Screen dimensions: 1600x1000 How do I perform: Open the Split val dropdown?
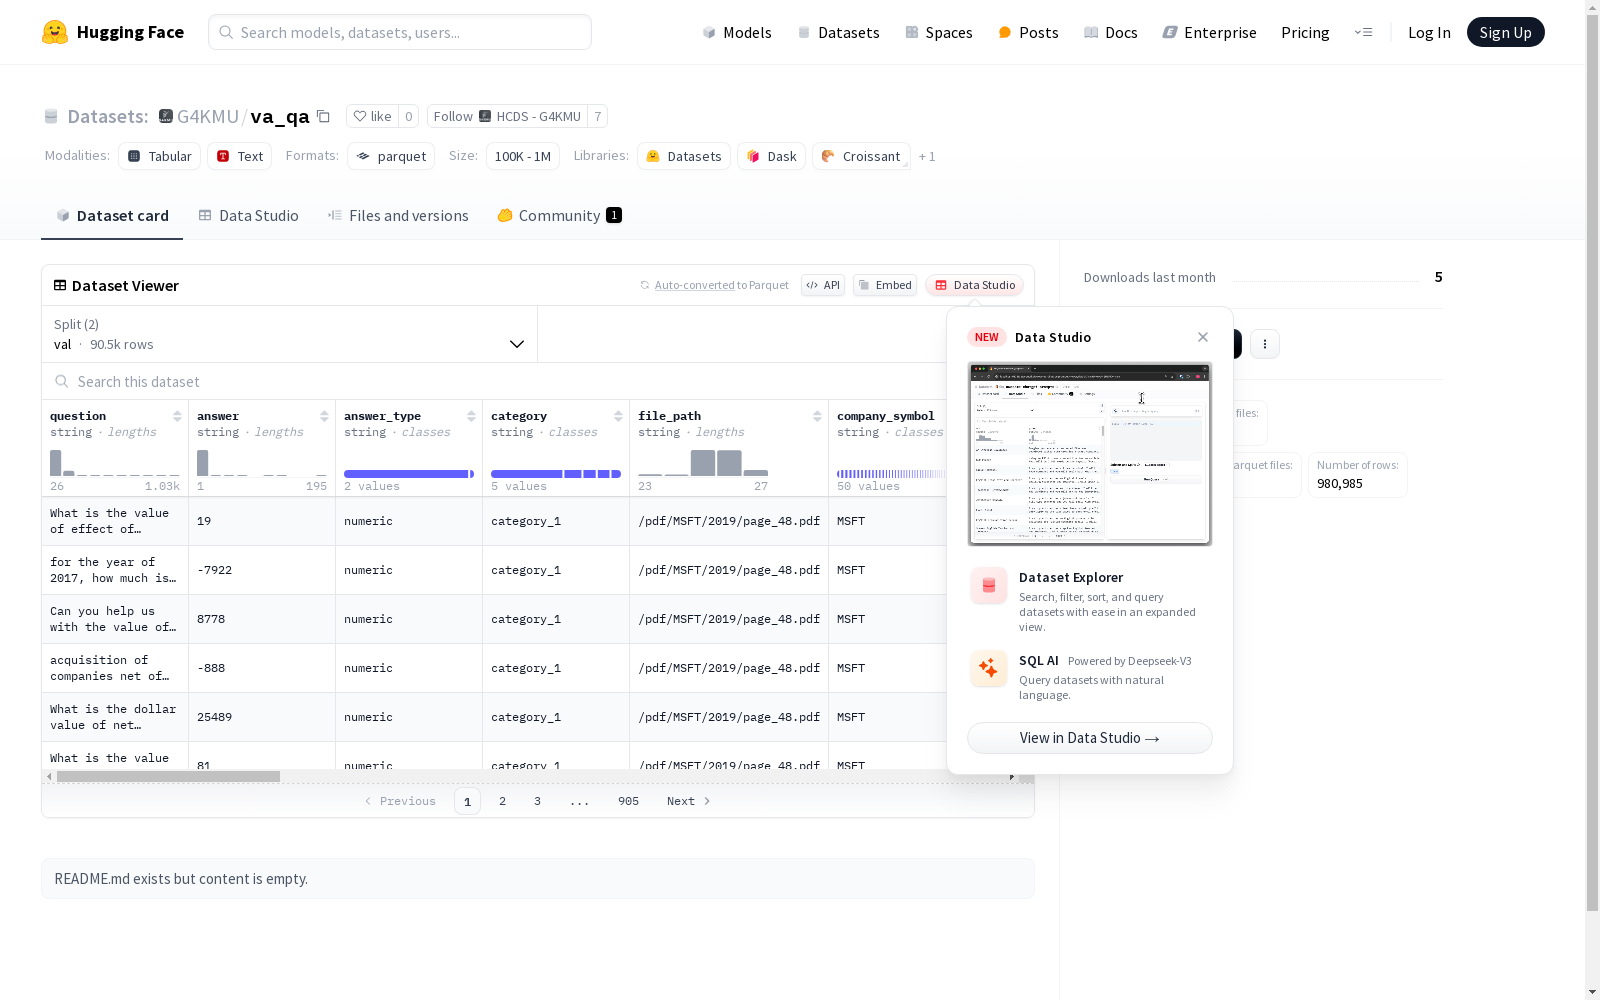click(x=289, y=334)
